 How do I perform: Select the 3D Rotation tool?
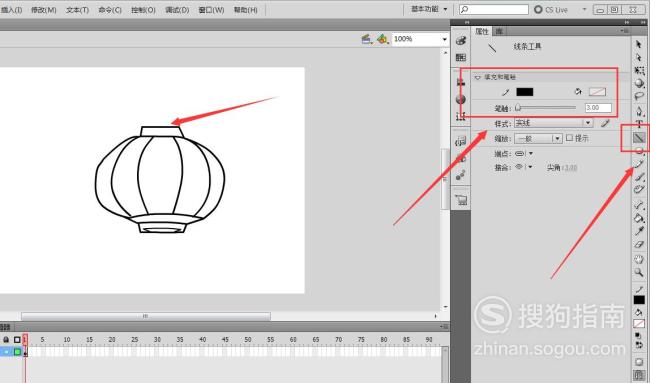(639, 83)
